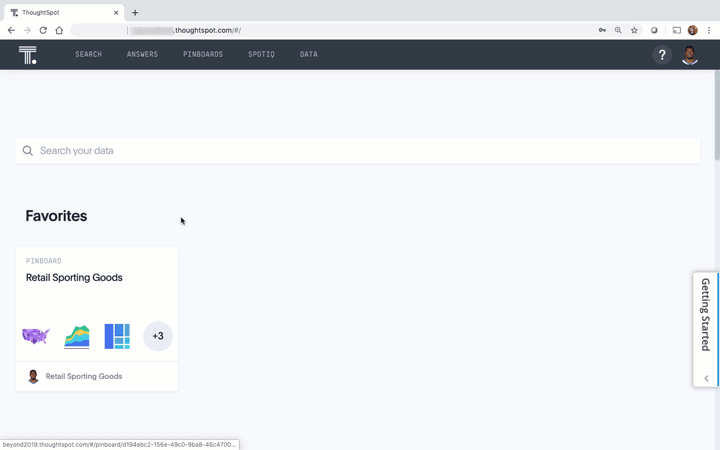Open the SEARCH nav item
Image resolution: width=720 pixels, height=450 pixels.
(89, 54)
